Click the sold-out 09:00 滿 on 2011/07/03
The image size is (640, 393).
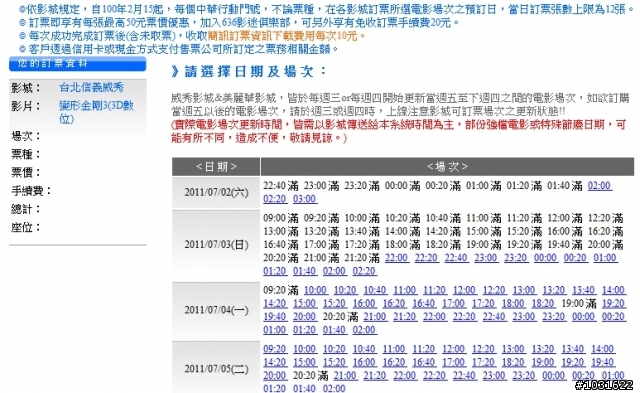(281, 218)
